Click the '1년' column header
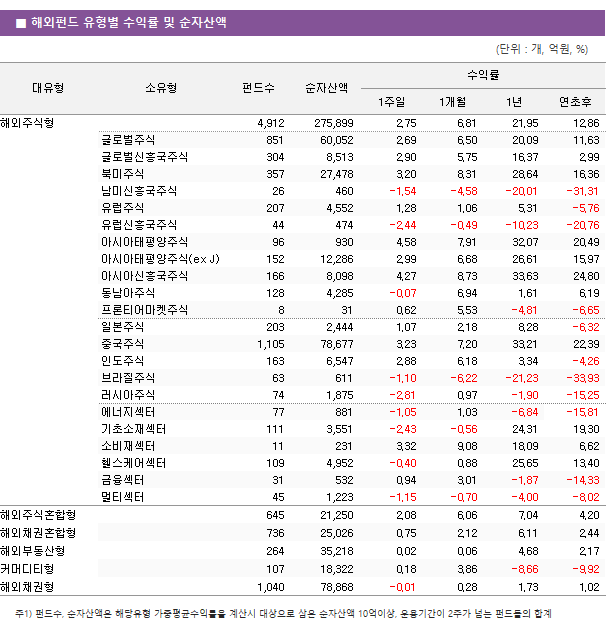Viewport: 612px width, 622px height. 514,102
